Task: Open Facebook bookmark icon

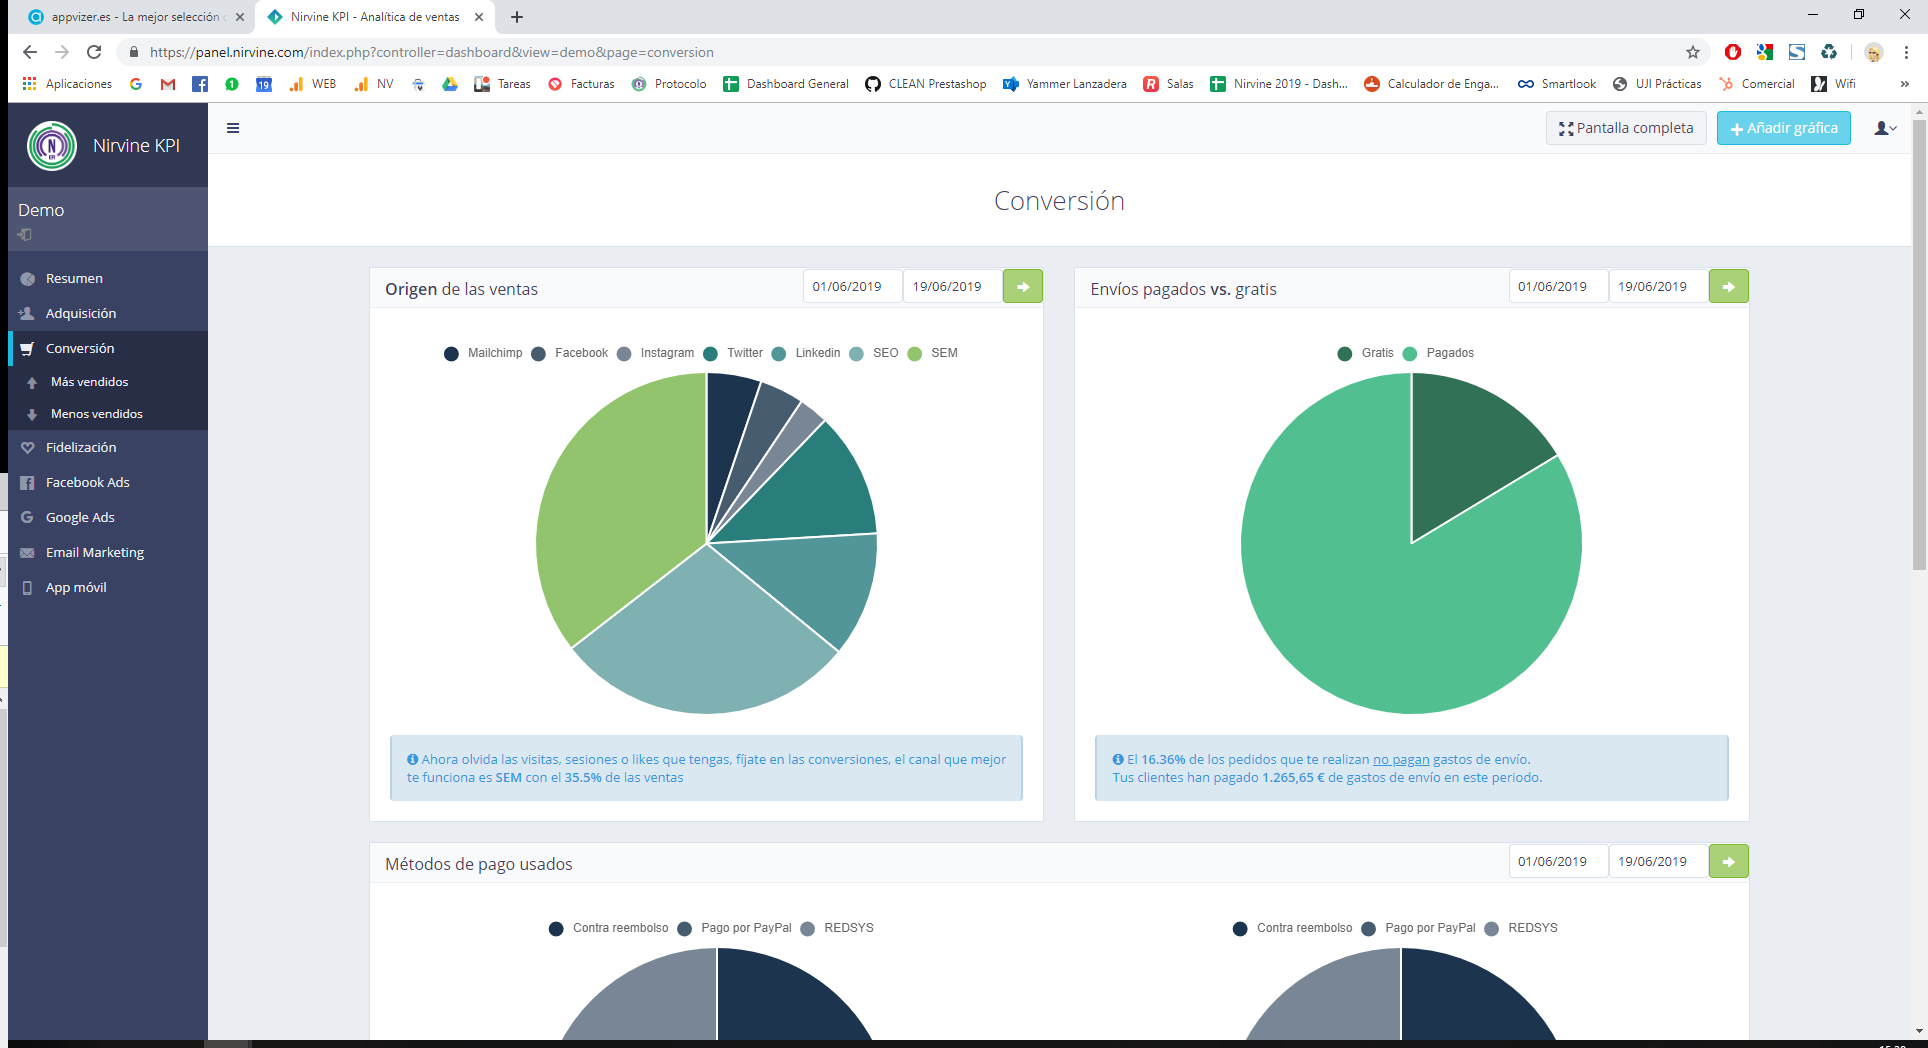Action: tap(200, 84)
